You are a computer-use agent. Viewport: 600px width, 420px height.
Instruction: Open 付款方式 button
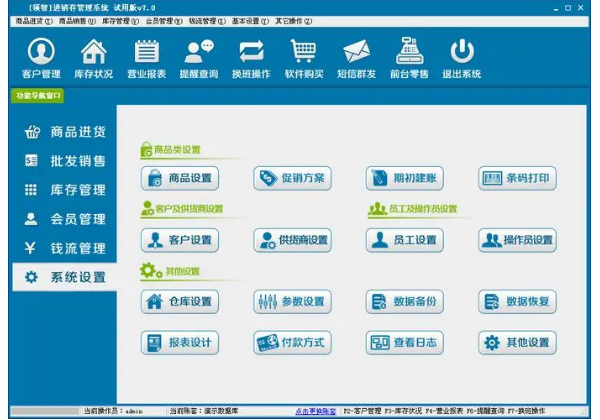tap(292, 343)
